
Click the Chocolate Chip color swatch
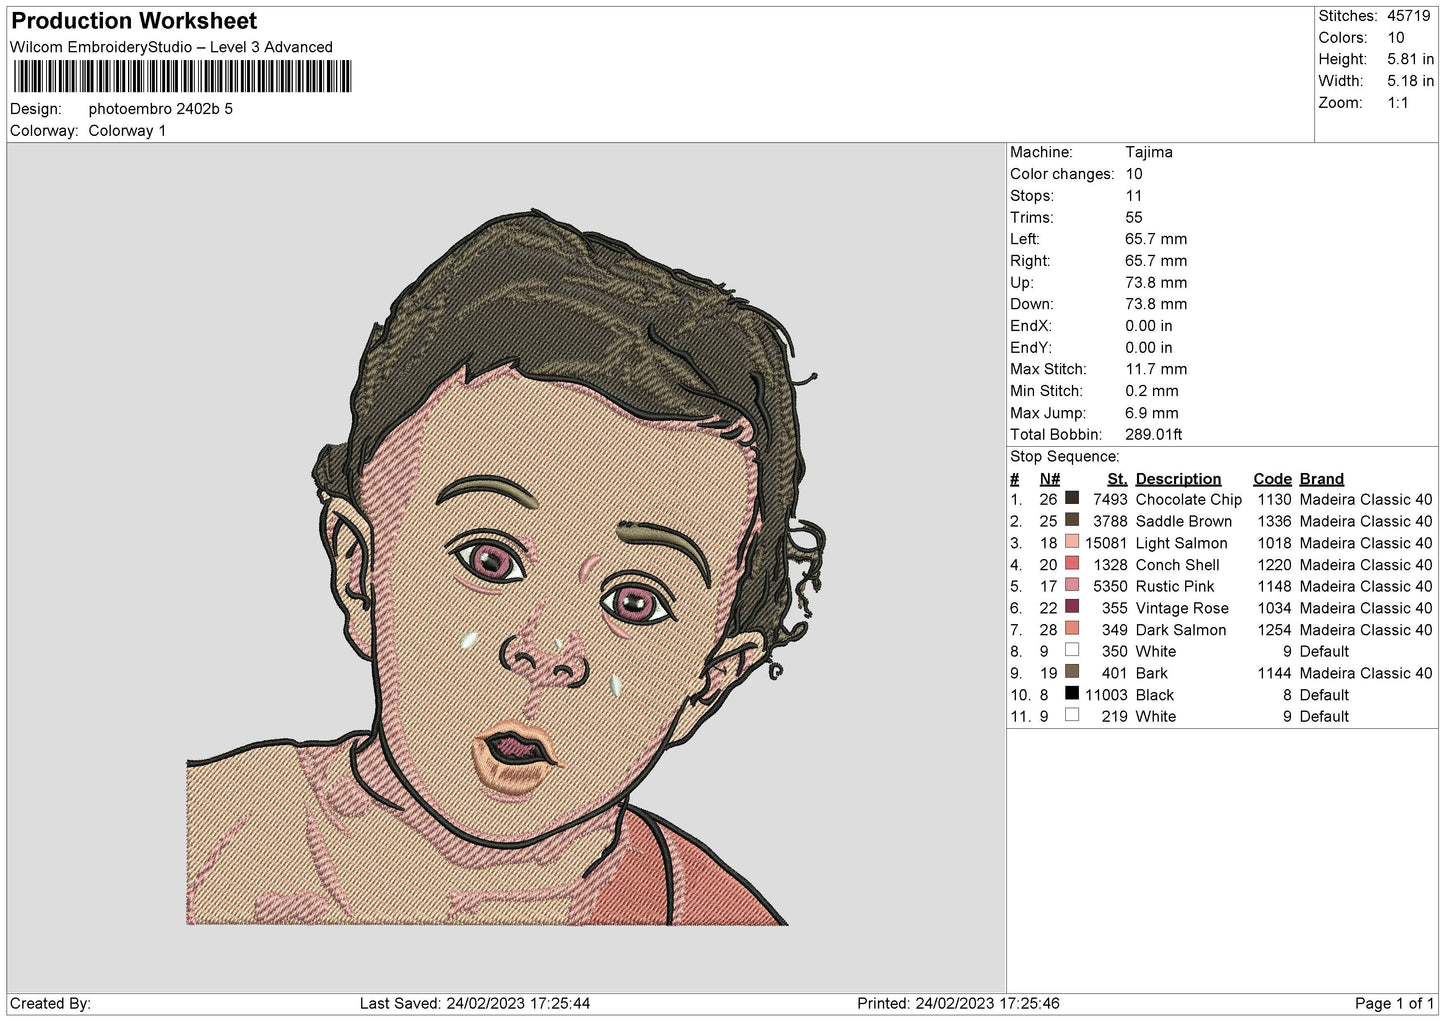[1072, 498]
